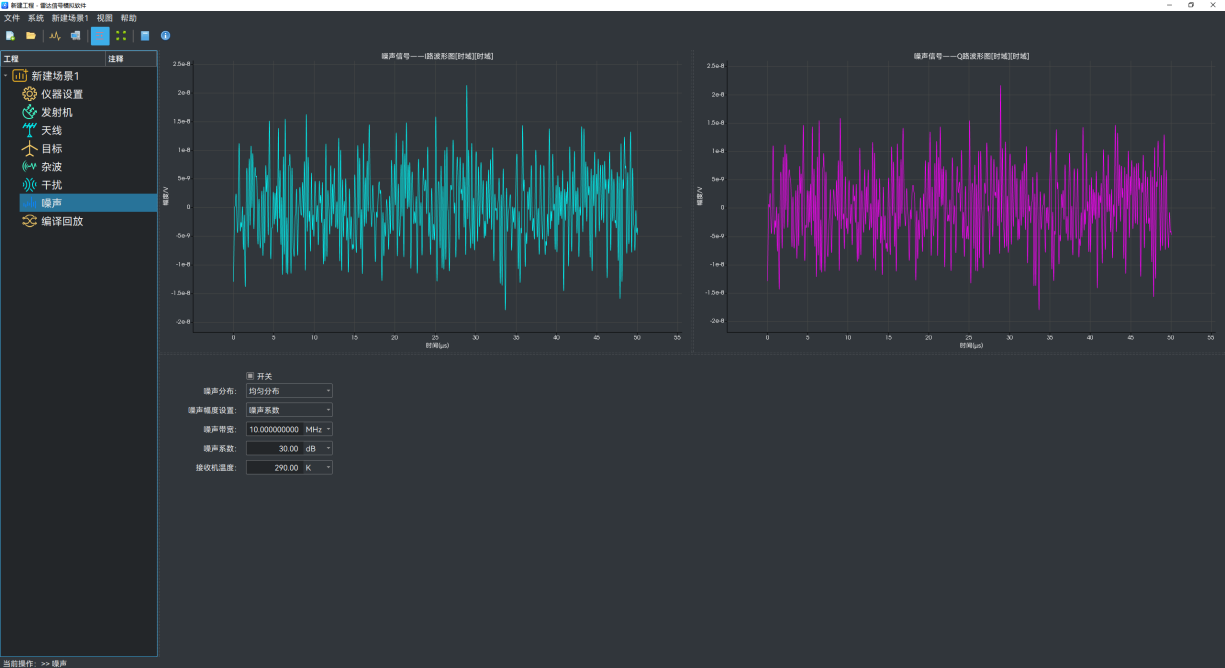This screenshot has height=668, width=1225.
Task: Open the 噪声幅度设置 amplitude setting dropdown
Action: (289, 410)
